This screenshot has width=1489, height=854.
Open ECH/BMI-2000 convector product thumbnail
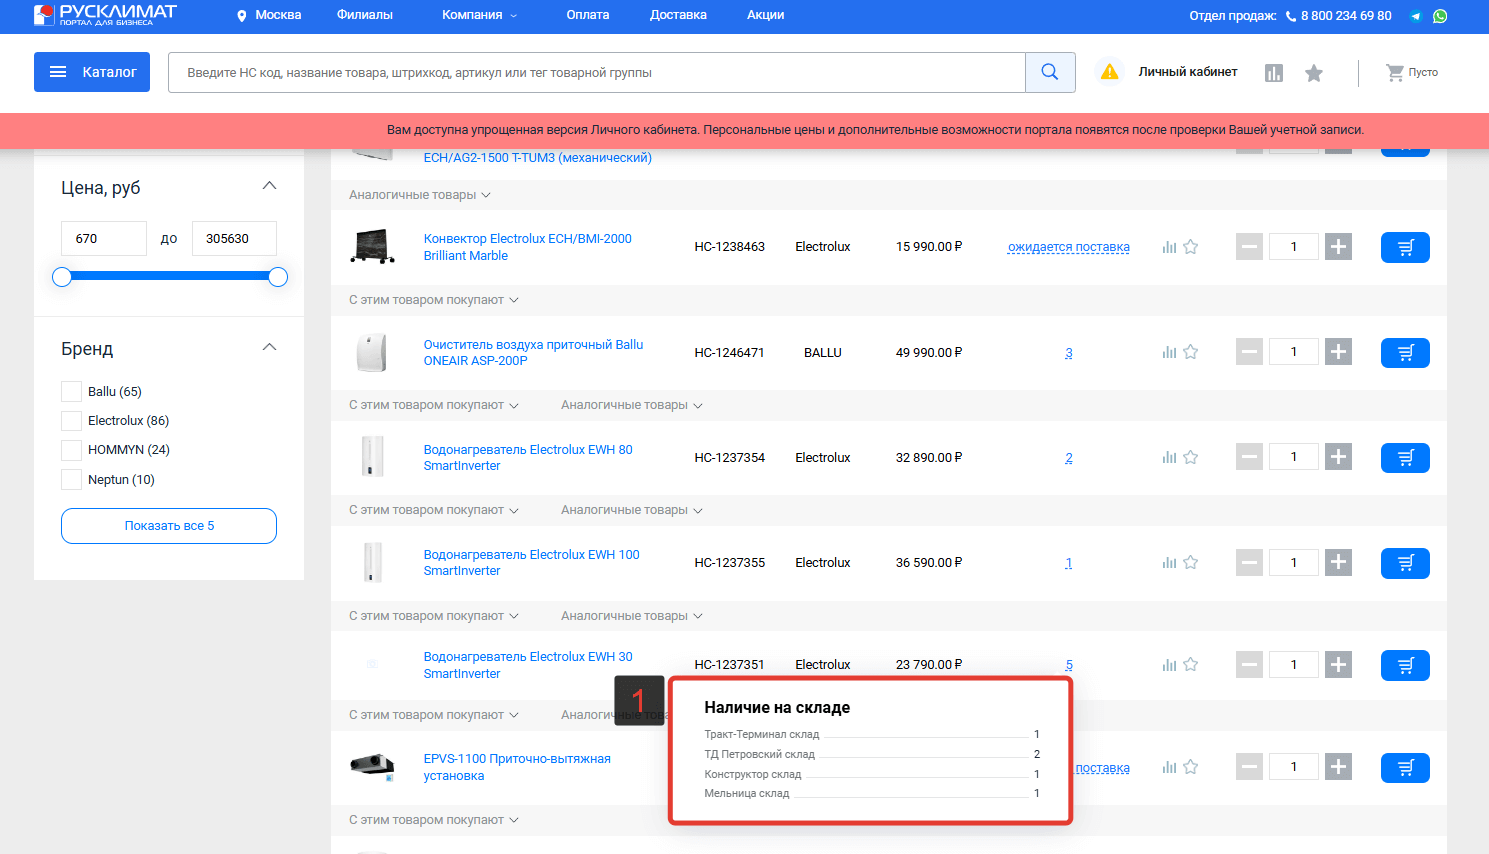click(x=372, y=246)
